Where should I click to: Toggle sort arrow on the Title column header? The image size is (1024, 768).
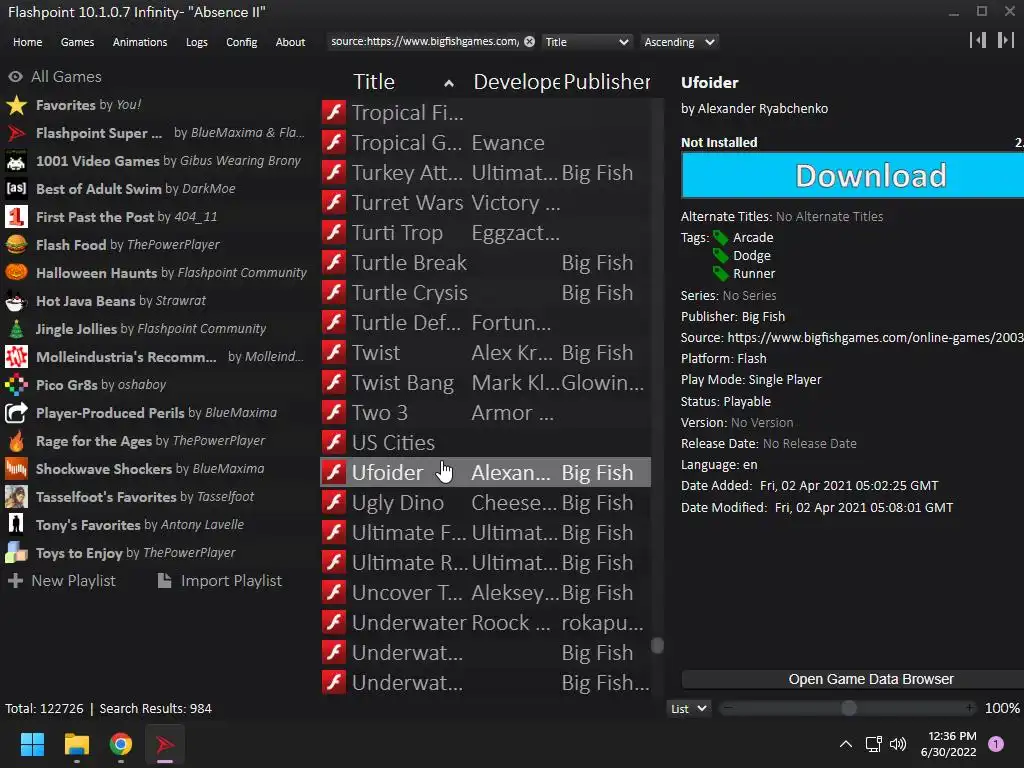(449, 83)
